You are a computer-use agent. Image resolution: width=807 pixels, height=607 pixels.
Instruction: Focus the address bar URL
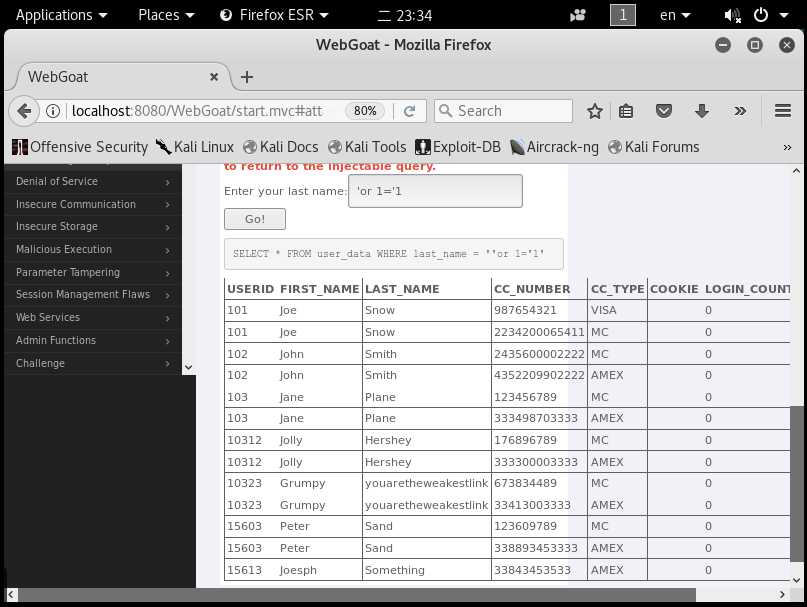[x=197, y=111]
